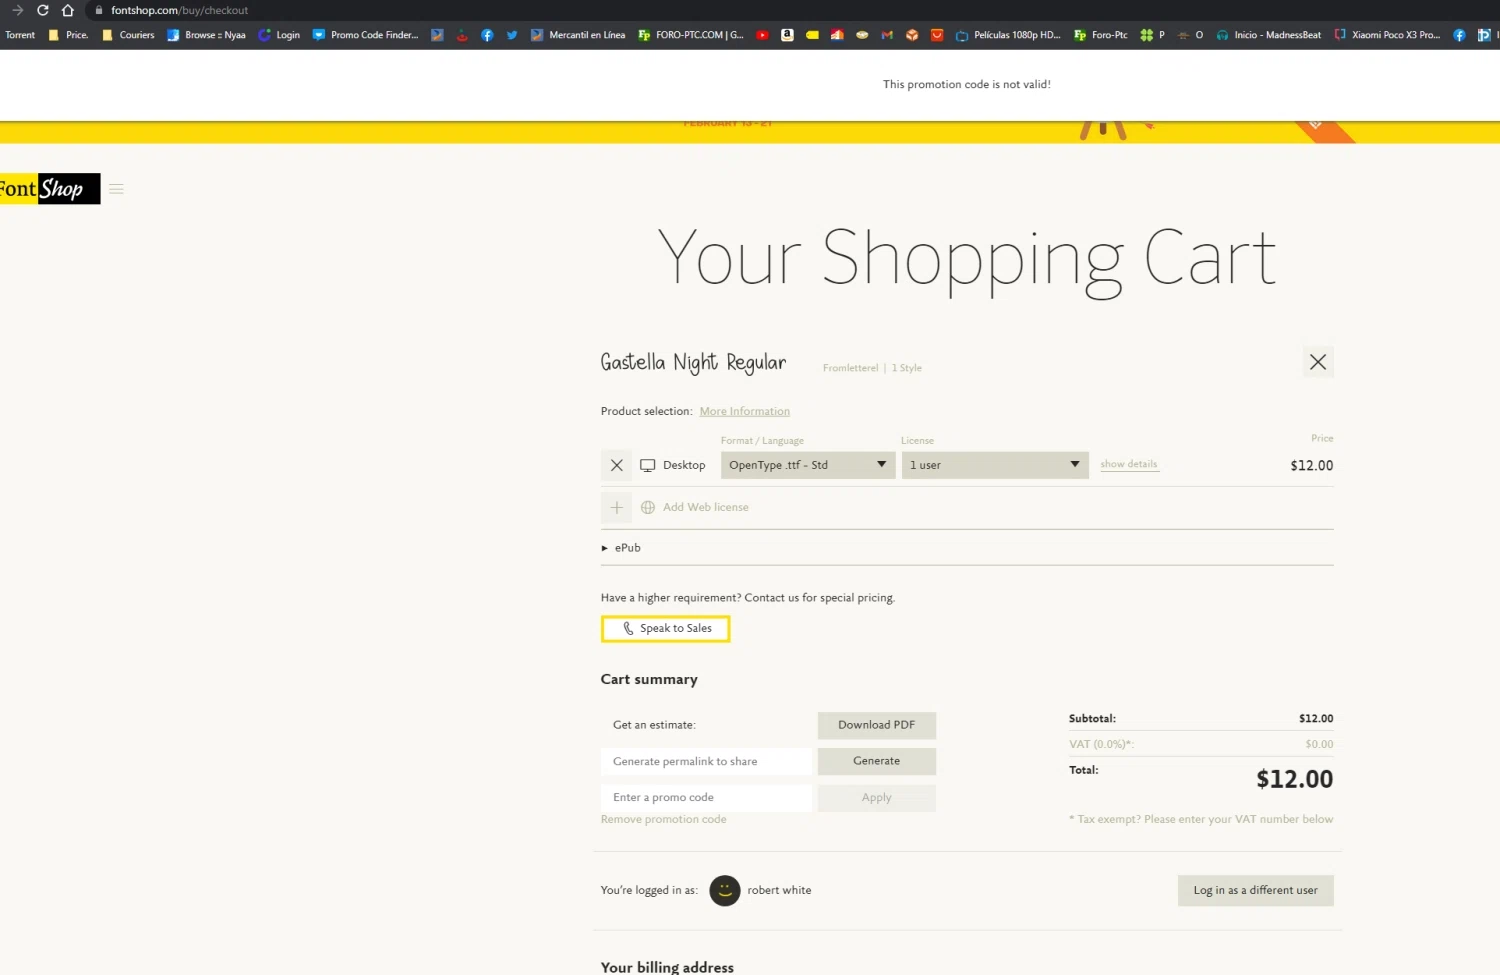Viewport: 1500px width, 975px height.
Task: Open Mercantil en Línea bookmark
Action: pos(578,35)
